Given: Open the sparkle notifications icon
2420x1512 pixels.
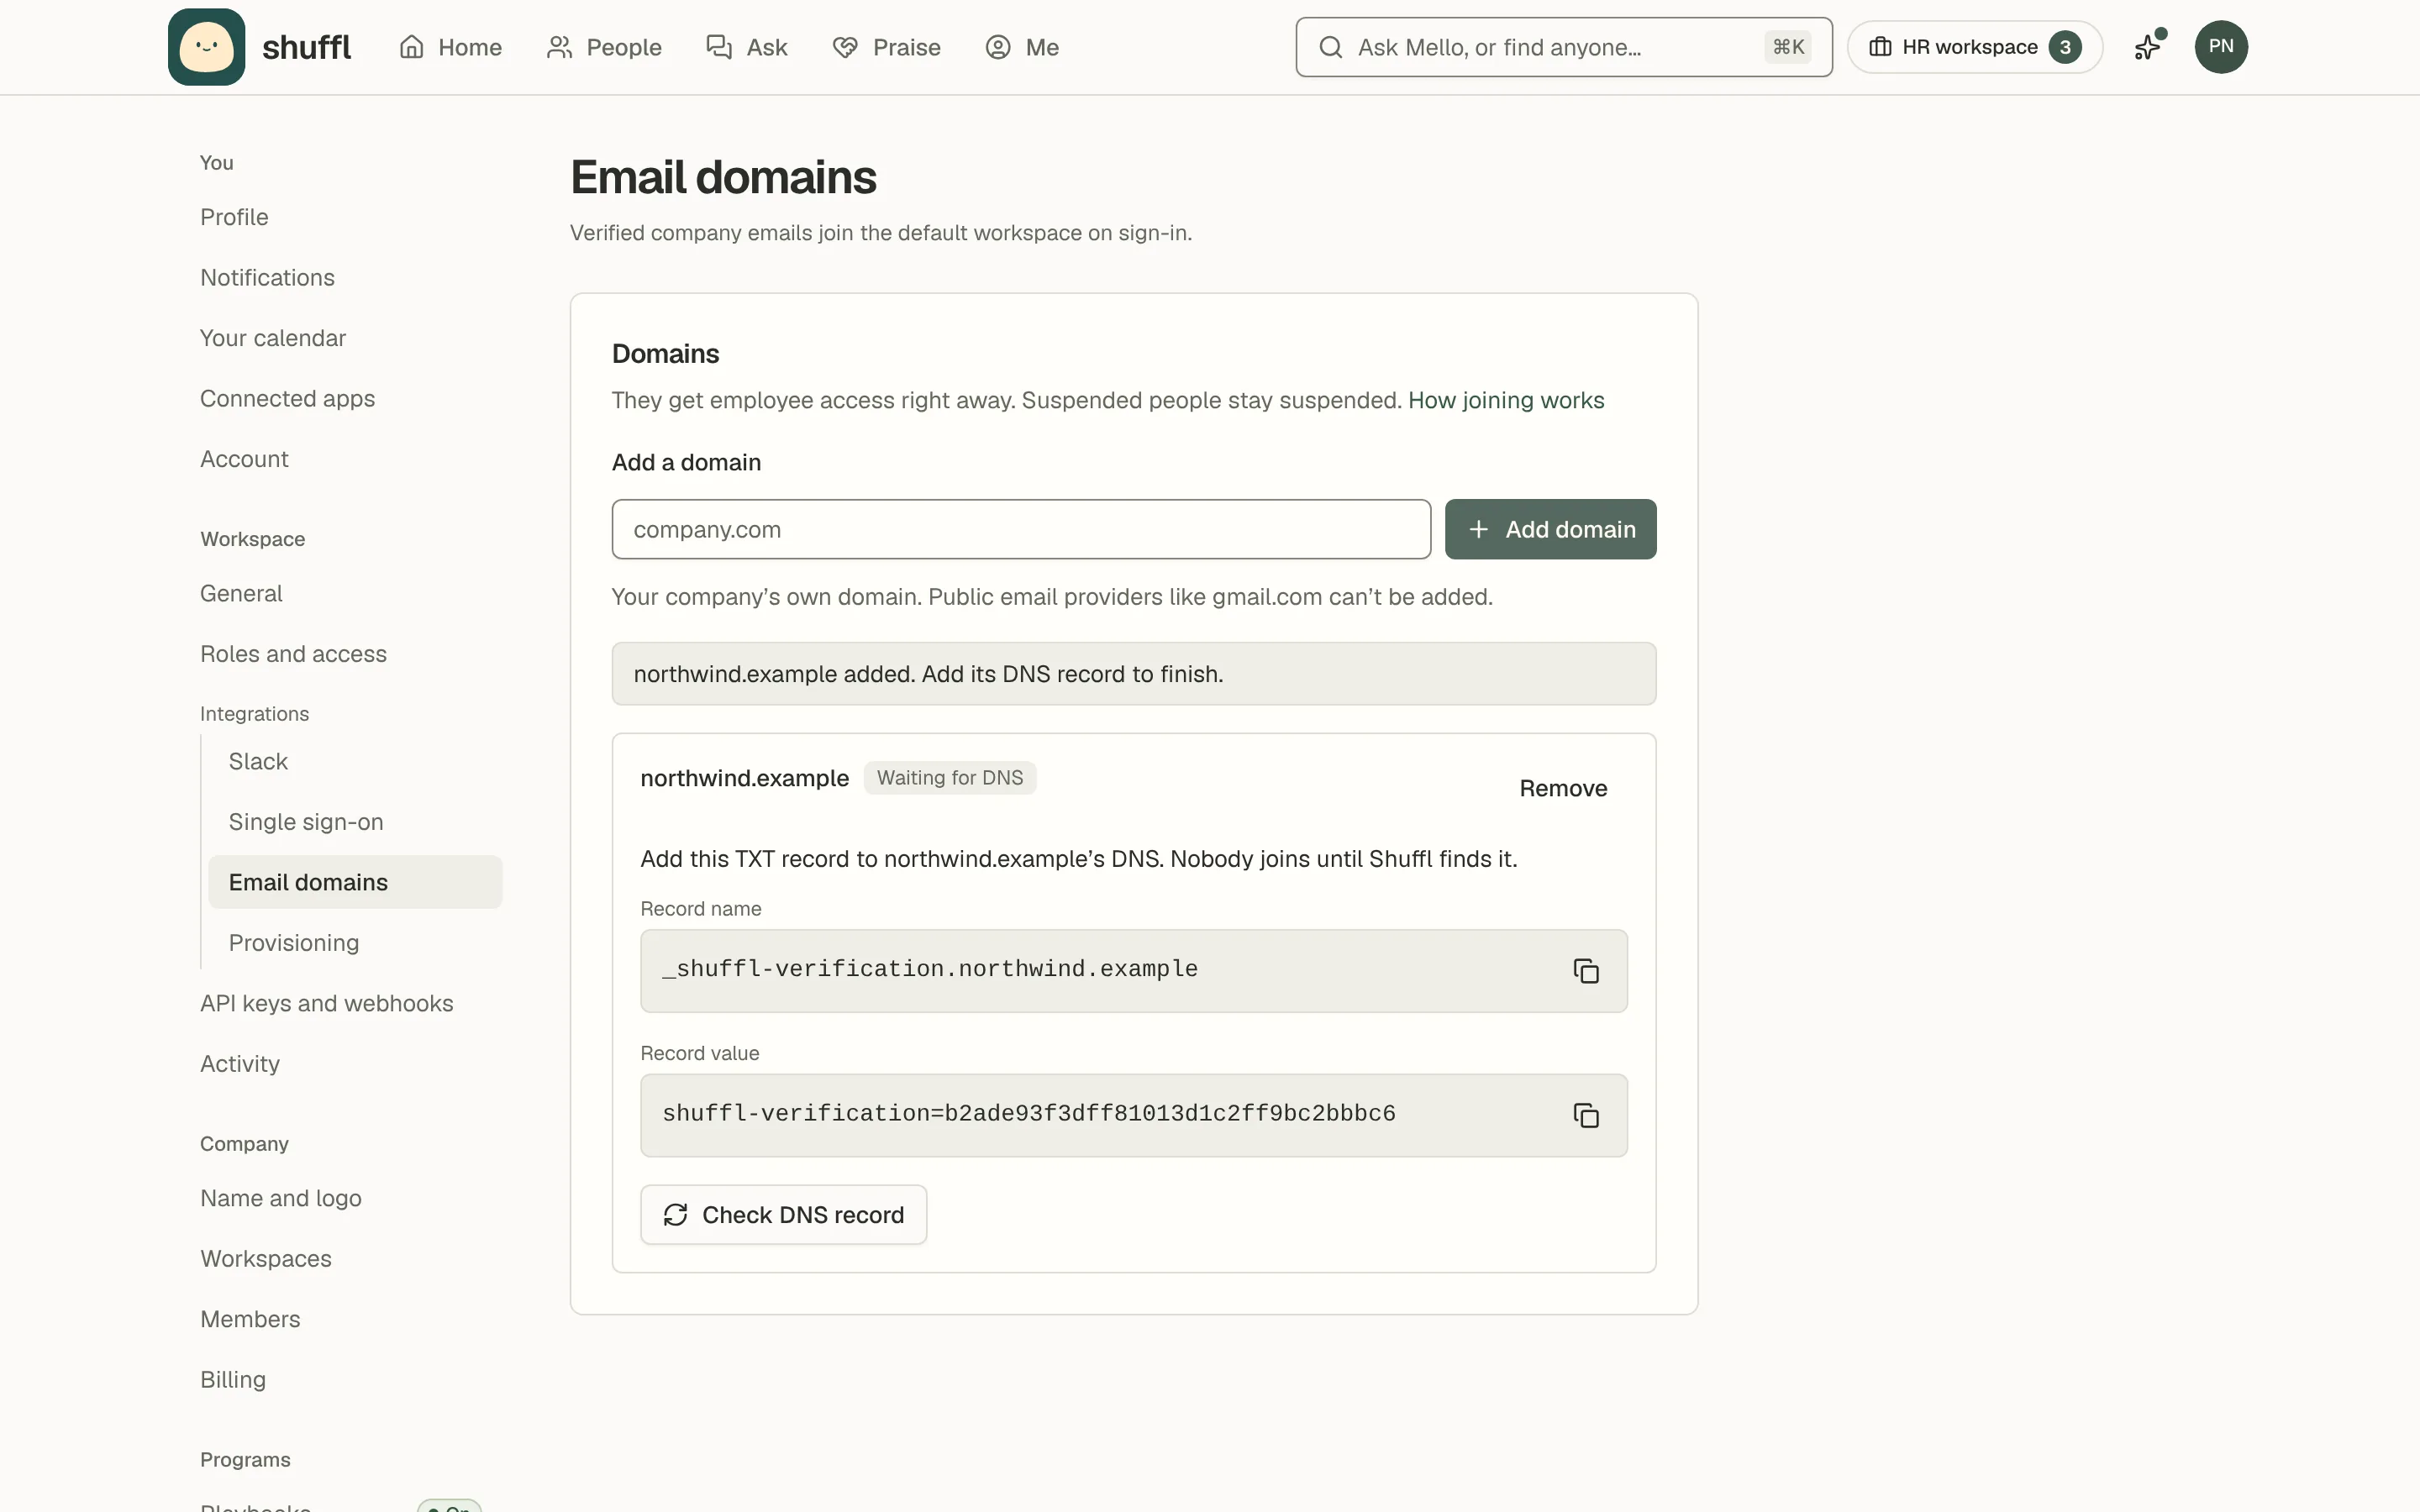Looking at the screenshot, I should pyautogui.click(x=2147, y=47).
